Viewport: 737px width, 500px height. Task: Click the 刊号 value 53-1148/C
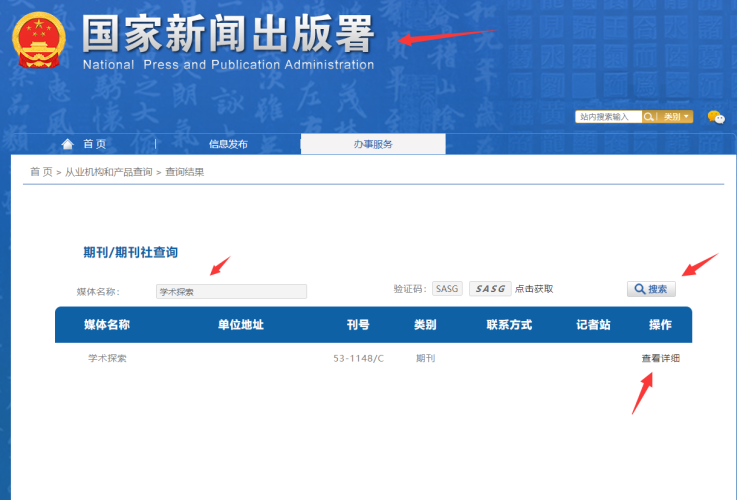358,358
